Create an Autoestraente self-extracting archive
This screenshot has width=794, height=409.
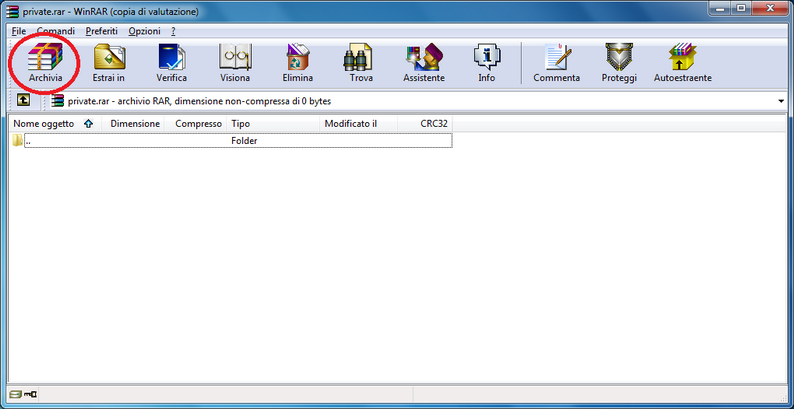coord(683,63)
